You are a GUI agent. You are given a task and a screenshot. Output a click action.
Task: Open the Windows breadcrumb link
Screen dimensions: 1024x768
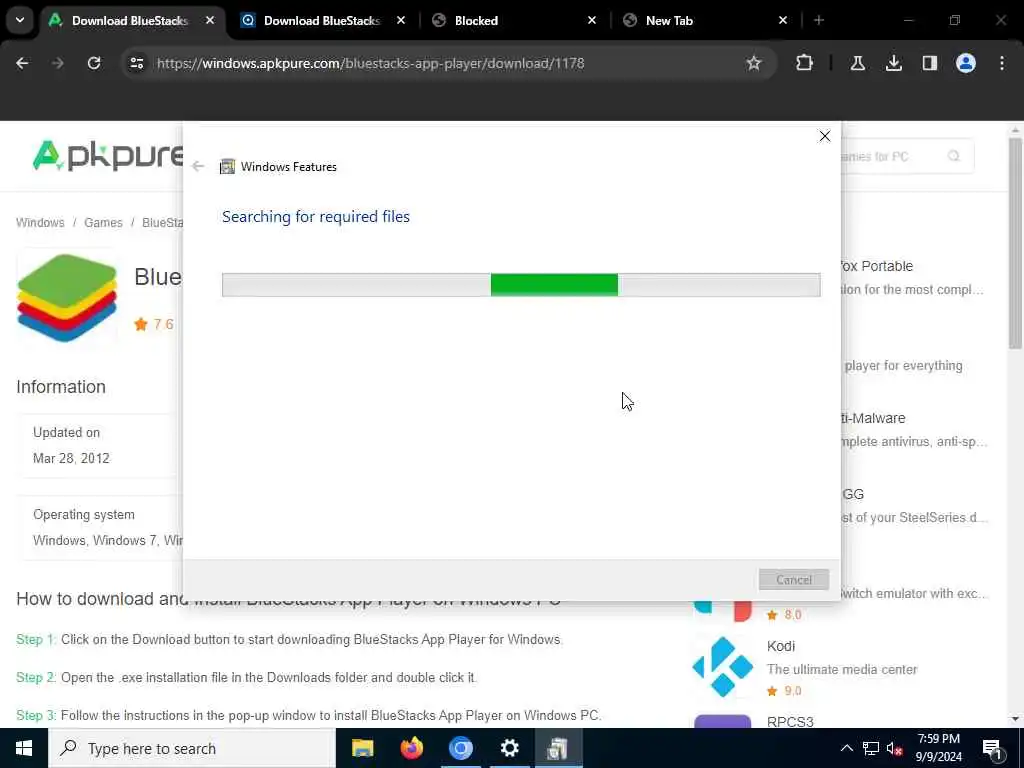(40, 223)
